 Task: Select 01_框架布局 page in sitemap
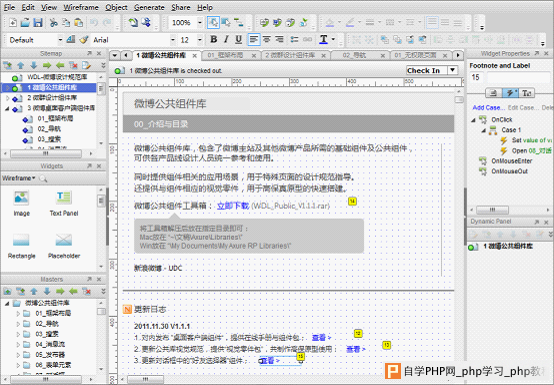click(x=55, y=118)
